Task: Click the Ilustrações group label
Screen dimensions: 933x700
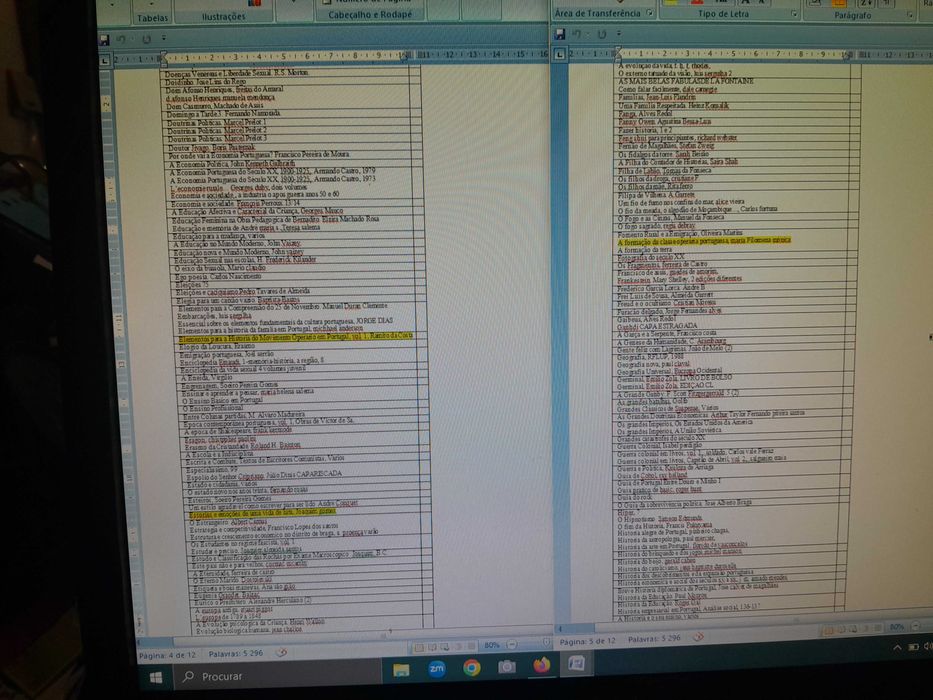Action: pyautogui.click(x=223, y=17)
